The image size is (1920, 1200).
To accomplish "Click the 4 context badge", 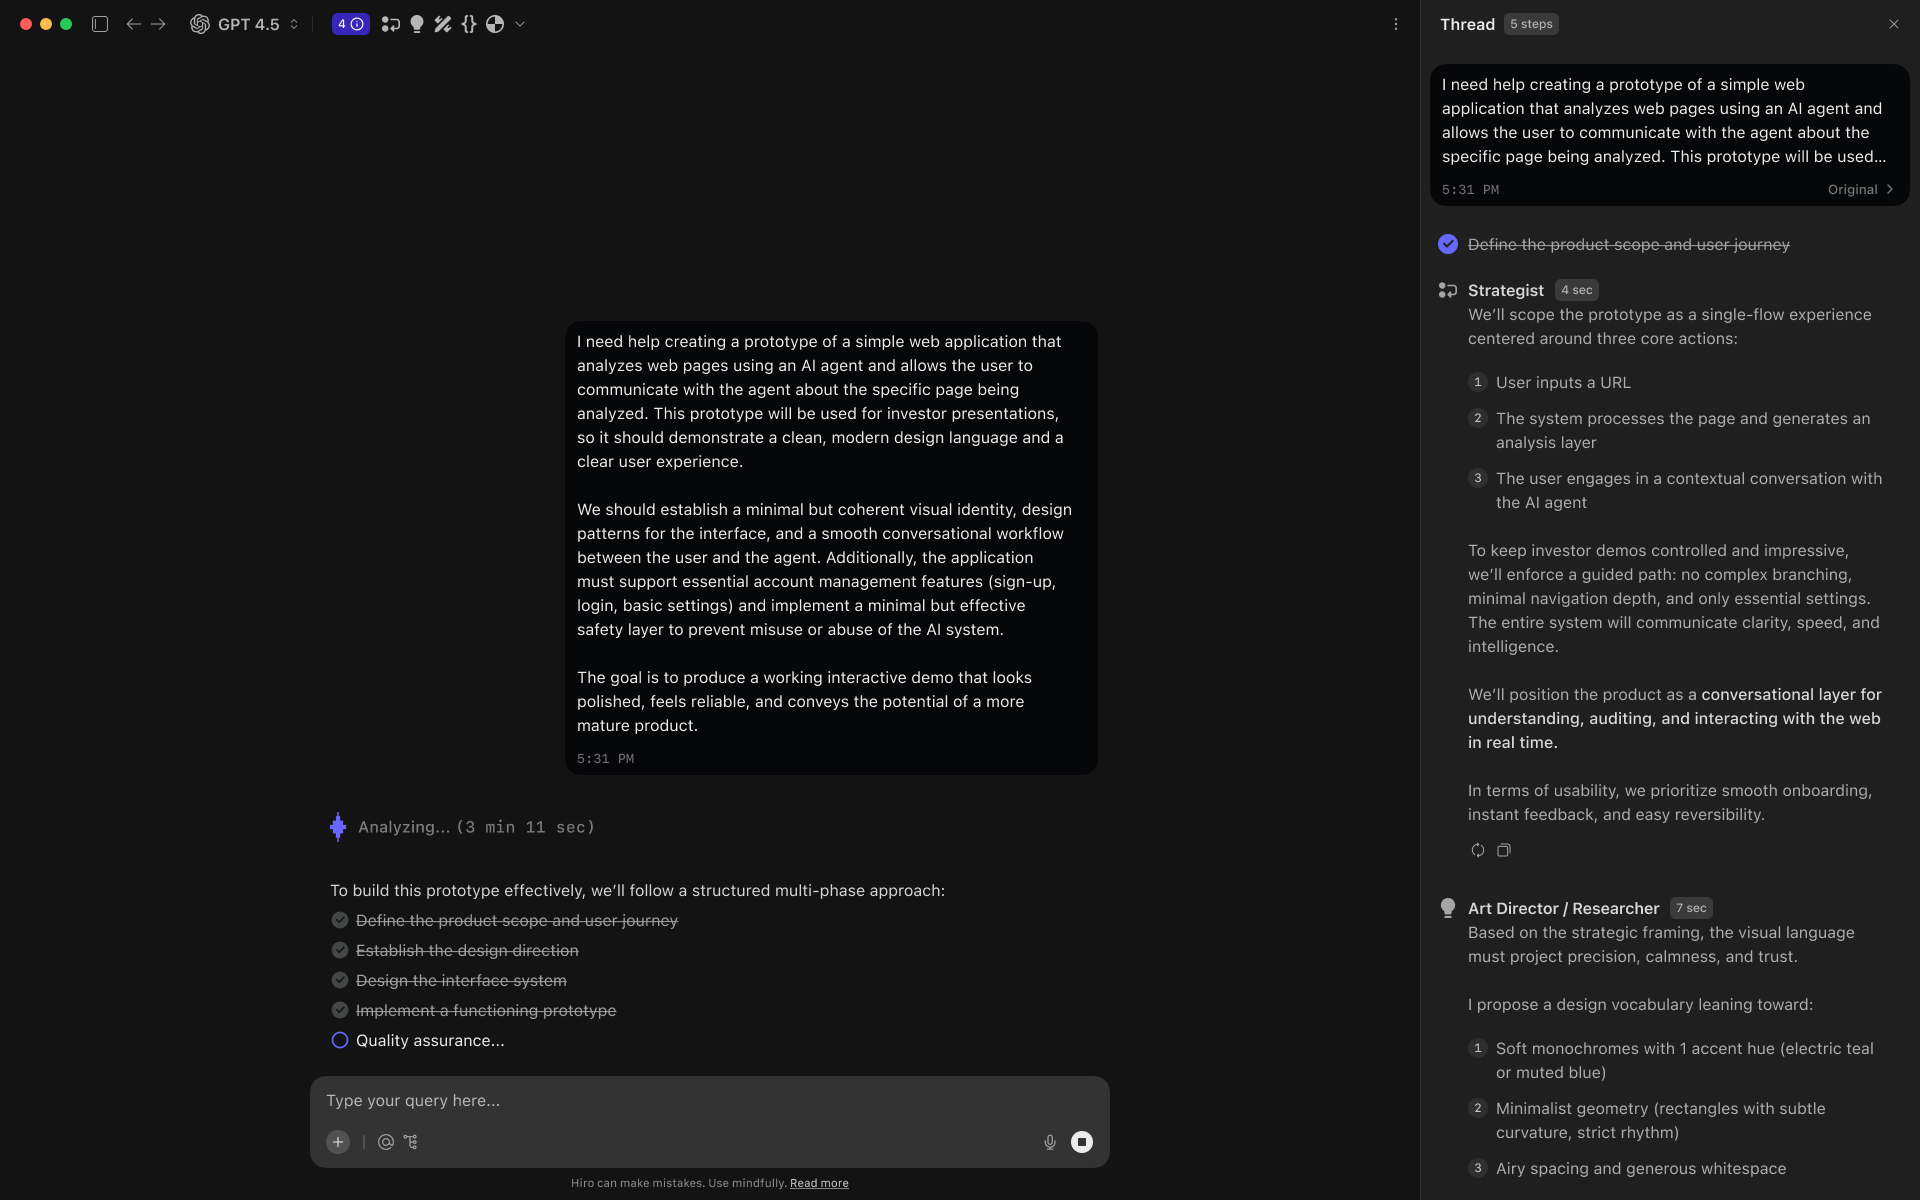I will tap(350, 24).
